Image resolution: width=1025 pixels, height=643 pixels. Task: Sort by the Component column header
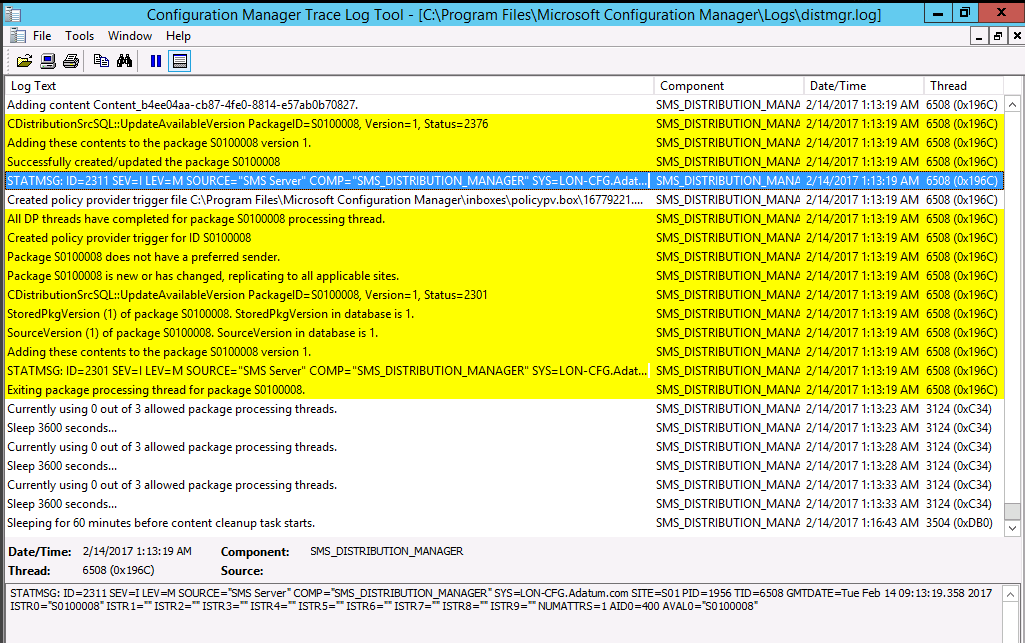728,86
